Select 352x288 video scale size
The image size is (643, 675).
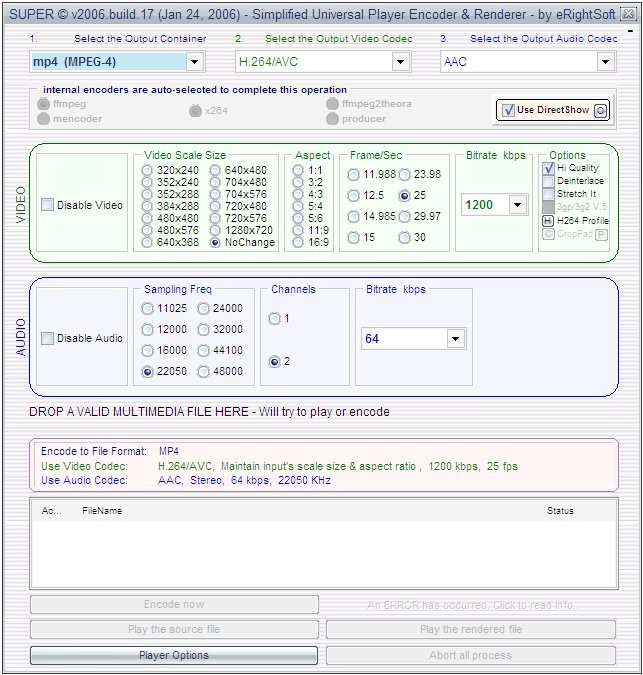[x=147, y=194]
